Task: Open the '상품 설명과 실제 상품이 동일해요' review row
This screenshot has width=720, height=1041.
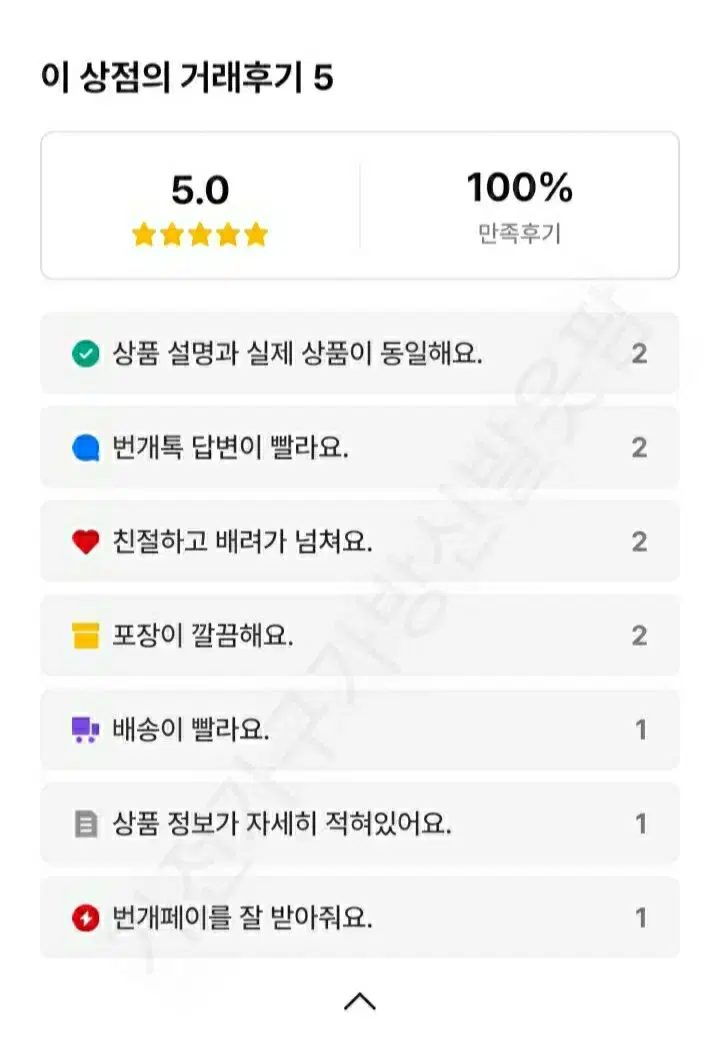Action: [x=360, y=353]
